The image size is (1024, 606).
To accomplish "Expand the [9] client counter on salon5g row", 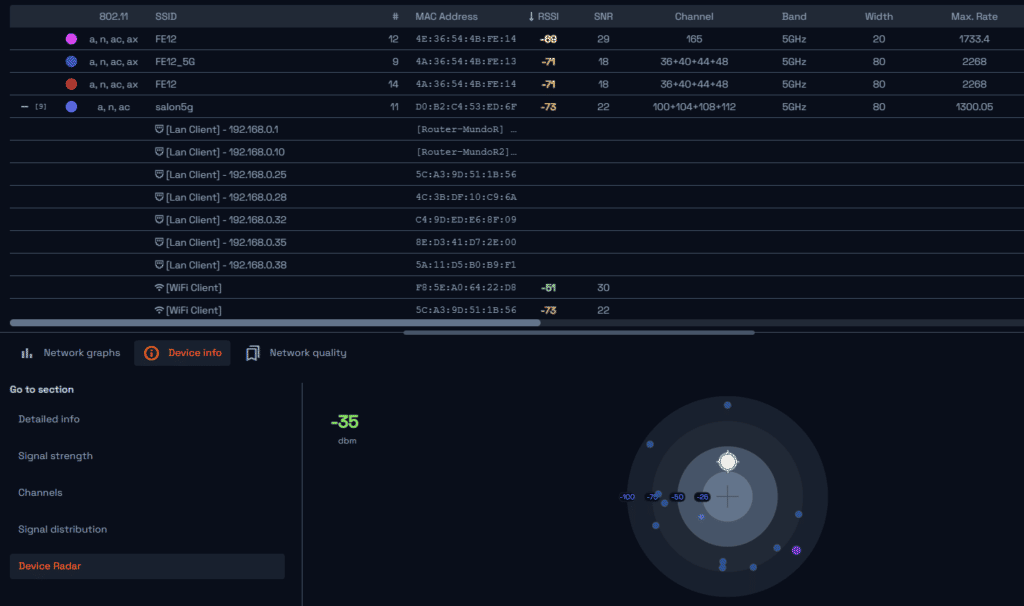I will (x=38, y=106).
